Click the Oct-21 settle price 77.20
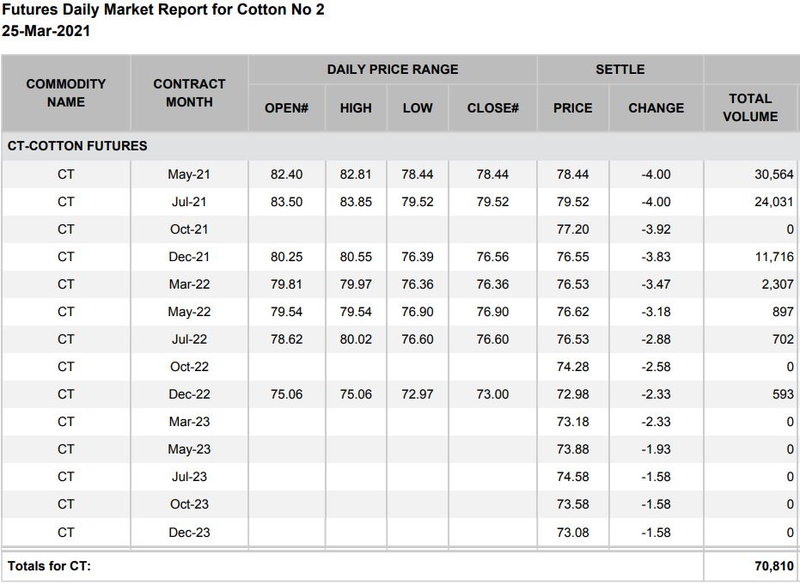800x585 pixels. [x=573, y=229]
